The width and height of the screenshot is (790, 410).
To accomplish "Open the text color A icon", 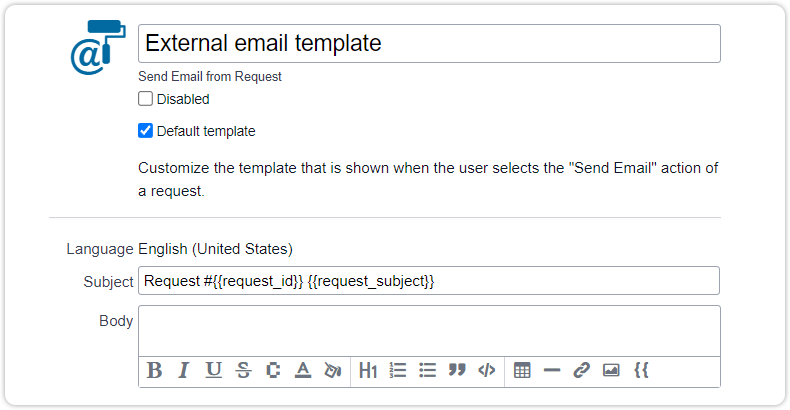I will pos(303,370).
